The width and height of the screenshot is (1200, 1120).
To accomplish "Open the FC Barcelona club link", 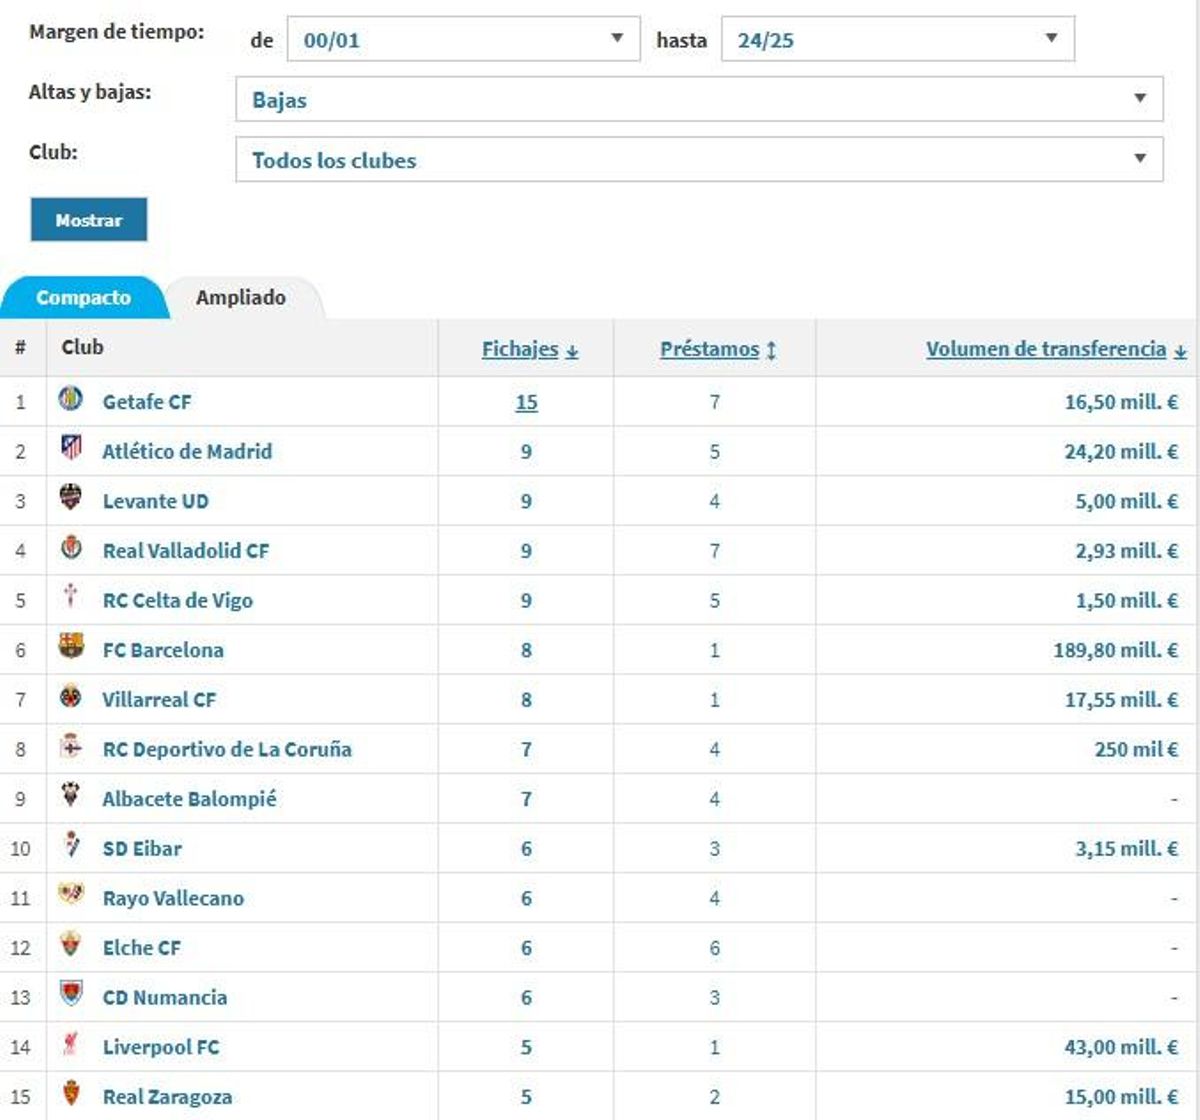I will pos(163,650).
